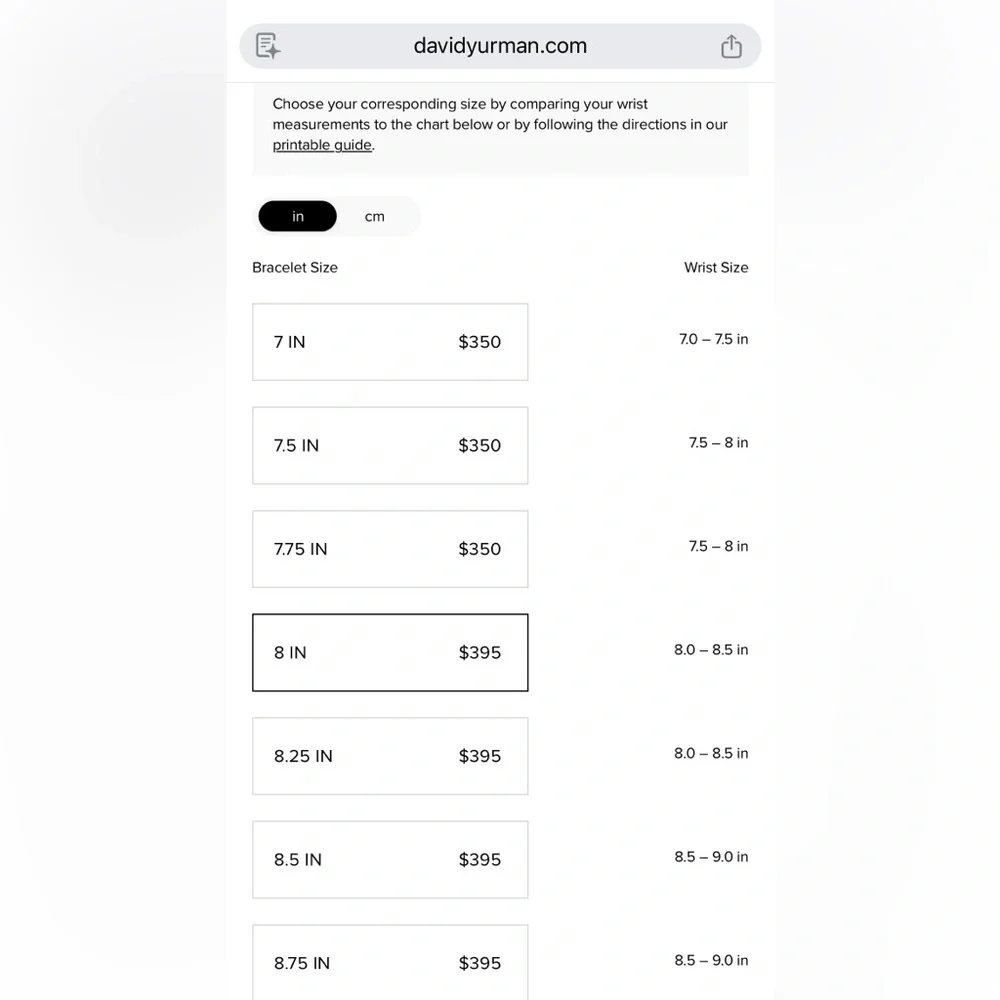Click the 7.0 – 7.5 in wrist size

[714, 339]
